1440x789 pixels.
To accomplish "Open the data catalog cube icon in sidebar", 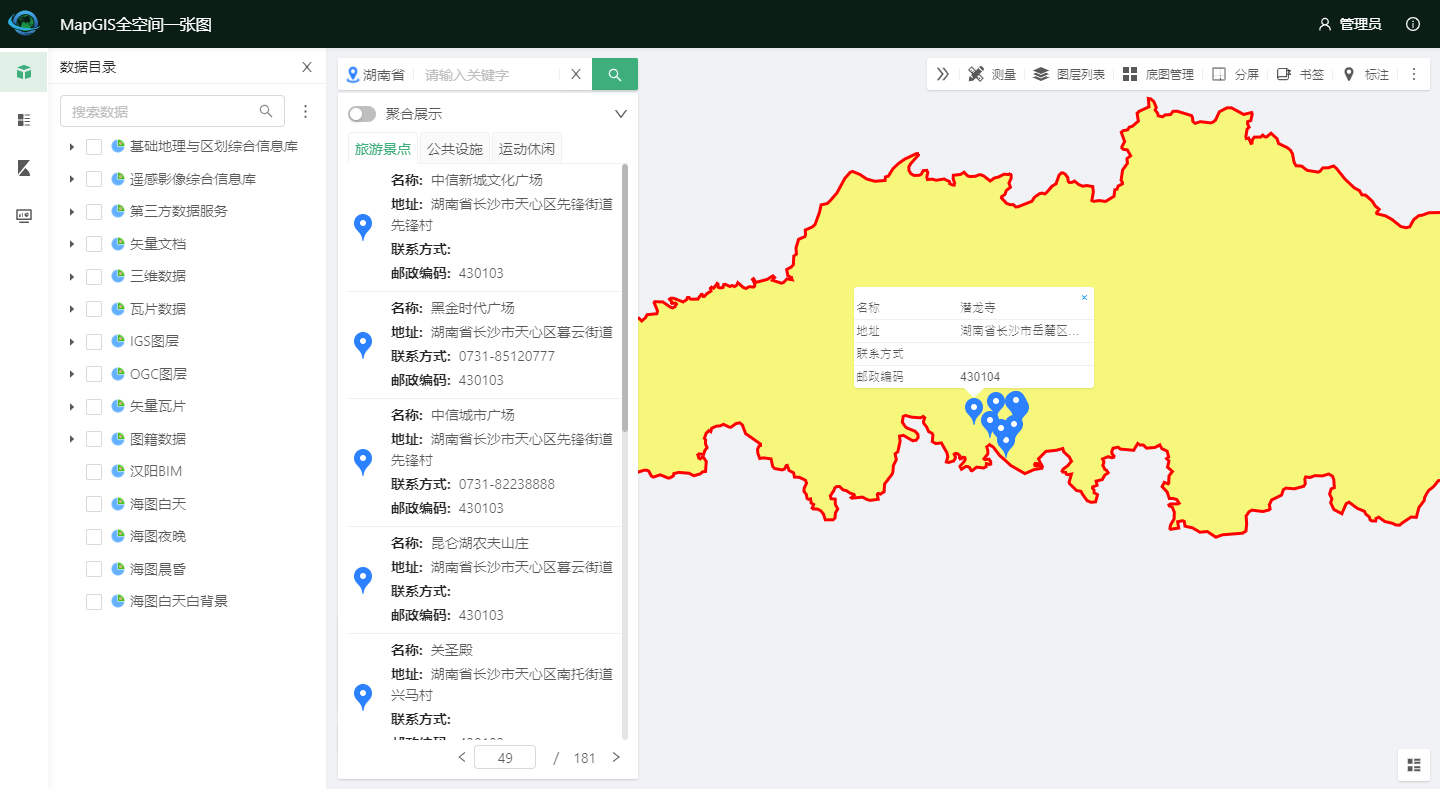I will click(x=24, y=72).
